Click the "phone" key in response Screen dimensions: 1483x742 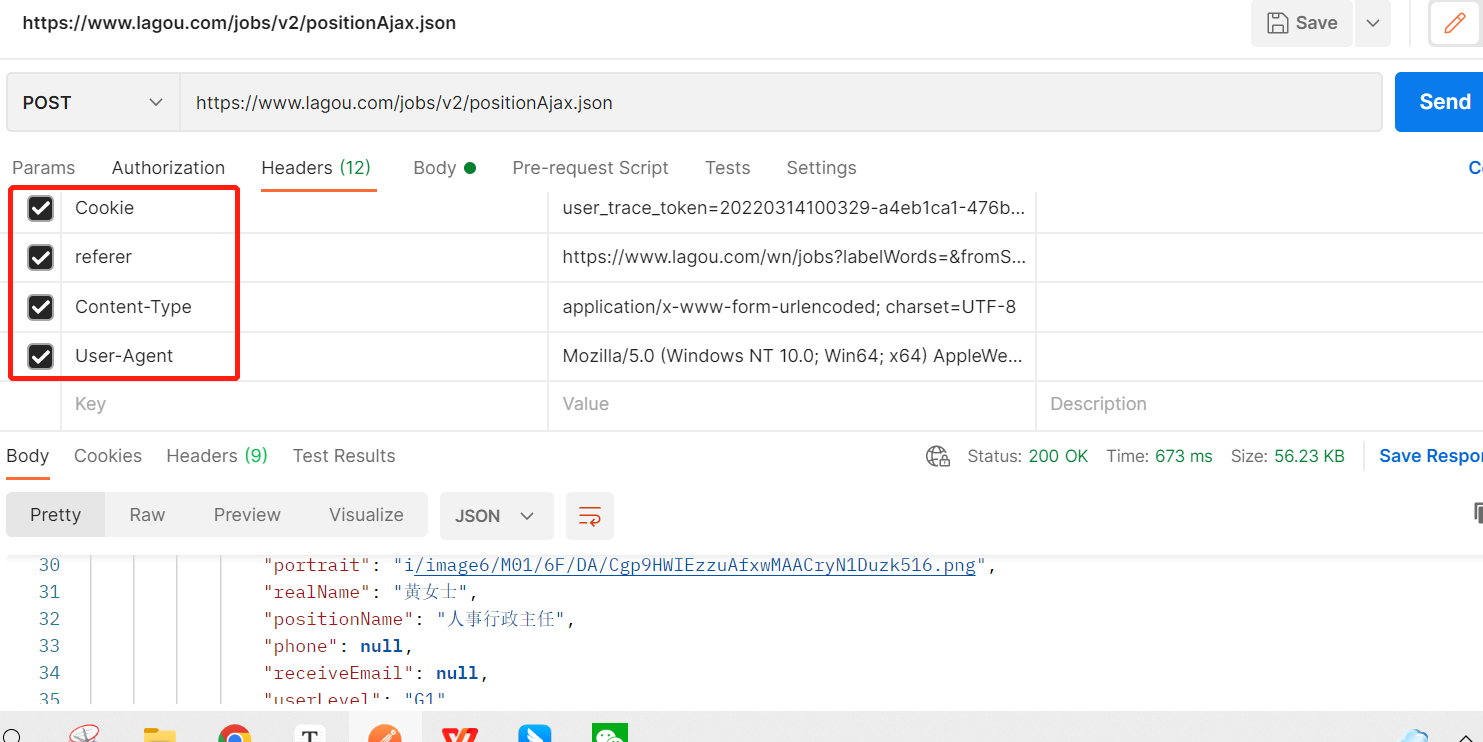[301, 646]
